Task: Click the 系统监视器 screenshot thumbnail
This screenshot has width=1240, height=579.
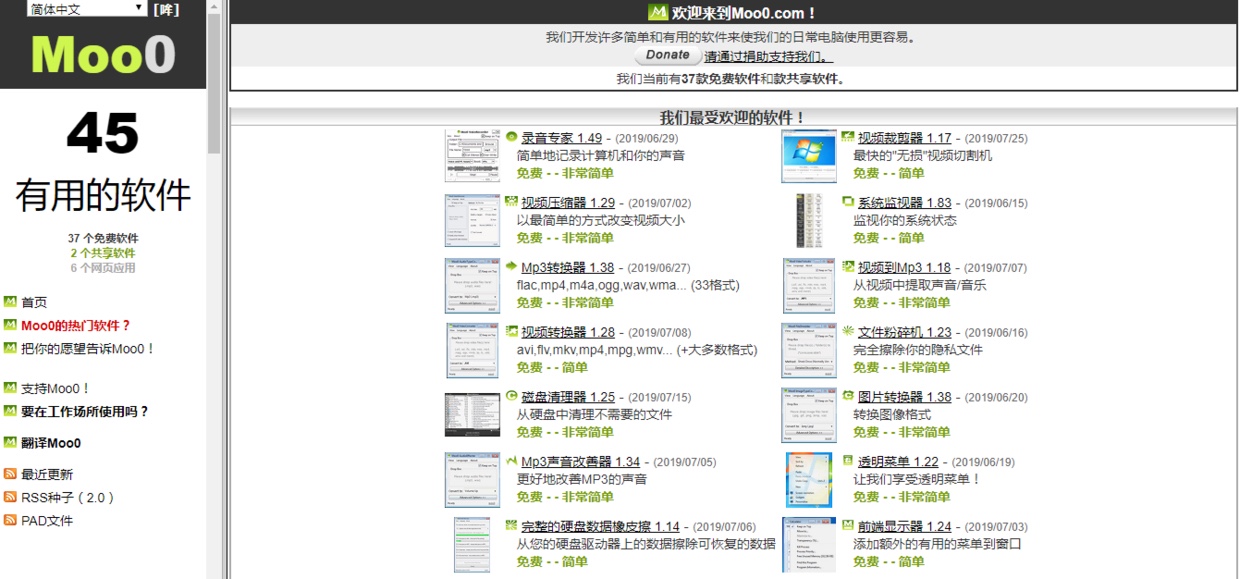Action: tap(809, 221)
